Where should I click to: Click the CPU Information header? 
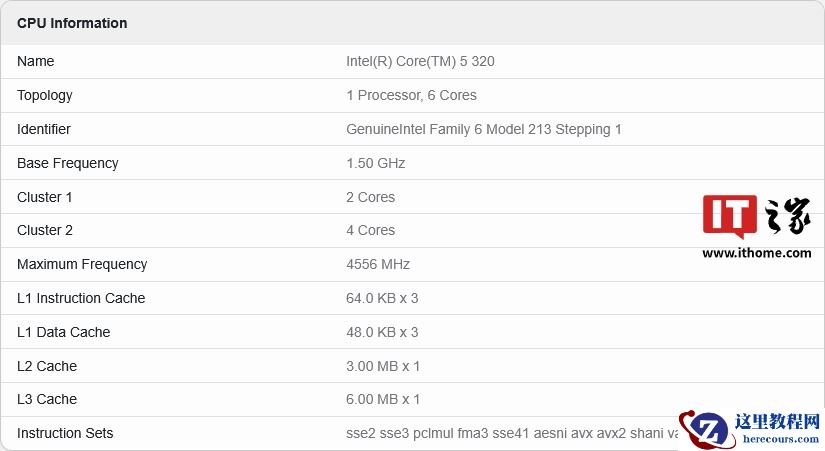72,23
